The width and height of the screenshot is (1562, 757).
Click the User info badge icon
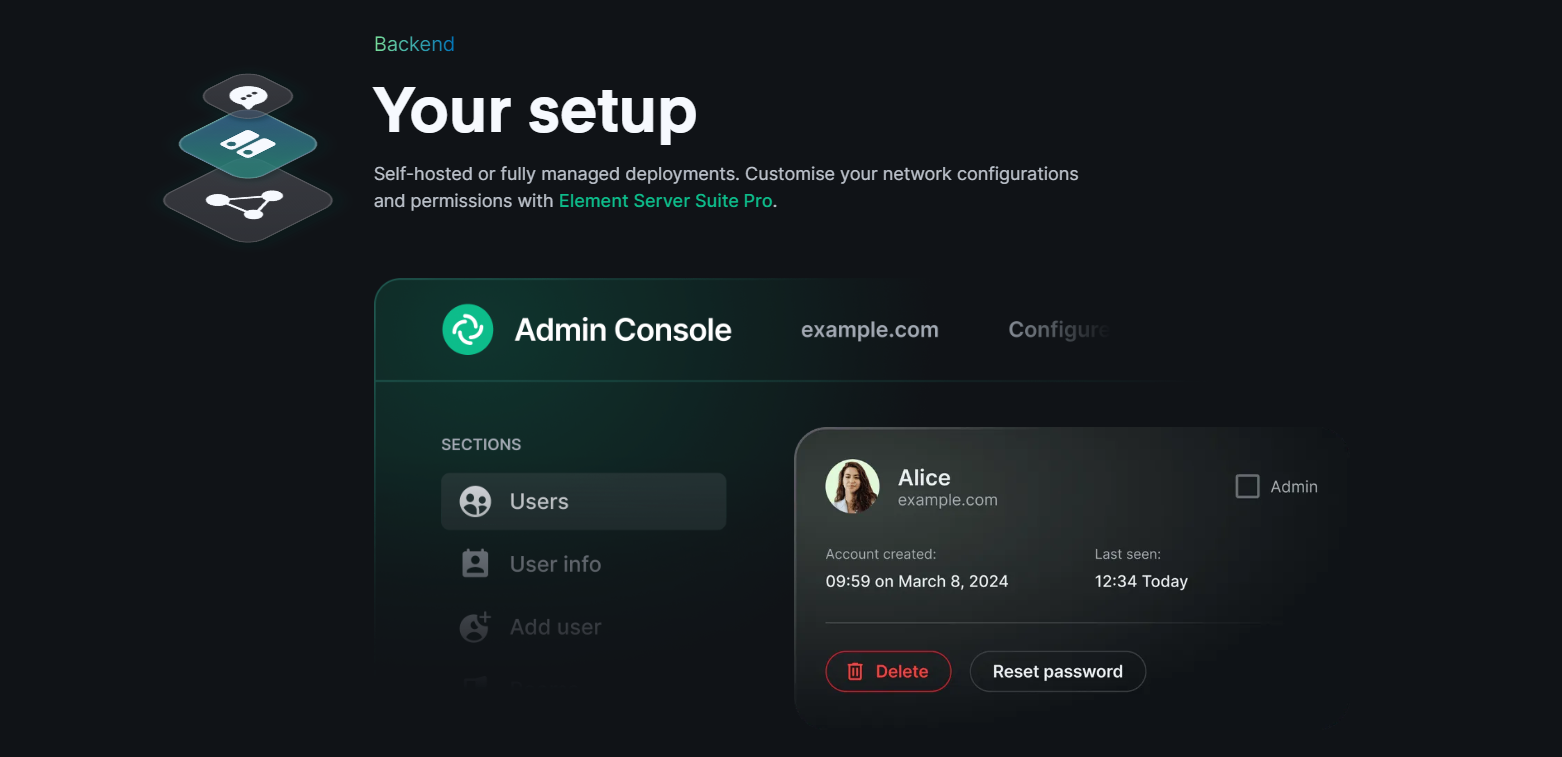click(x=475, y=564)
